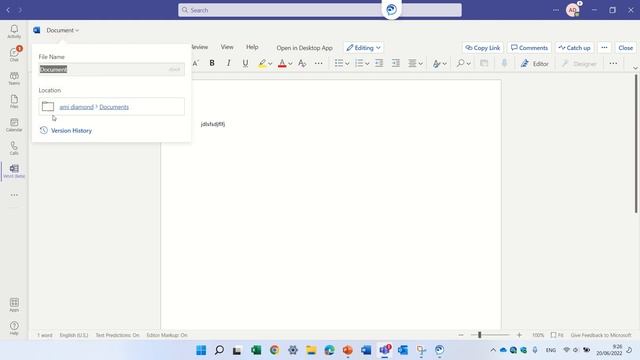640x360 pixels.
Task: Open paragraph alignment dropdown
Action: coord(416,63)
